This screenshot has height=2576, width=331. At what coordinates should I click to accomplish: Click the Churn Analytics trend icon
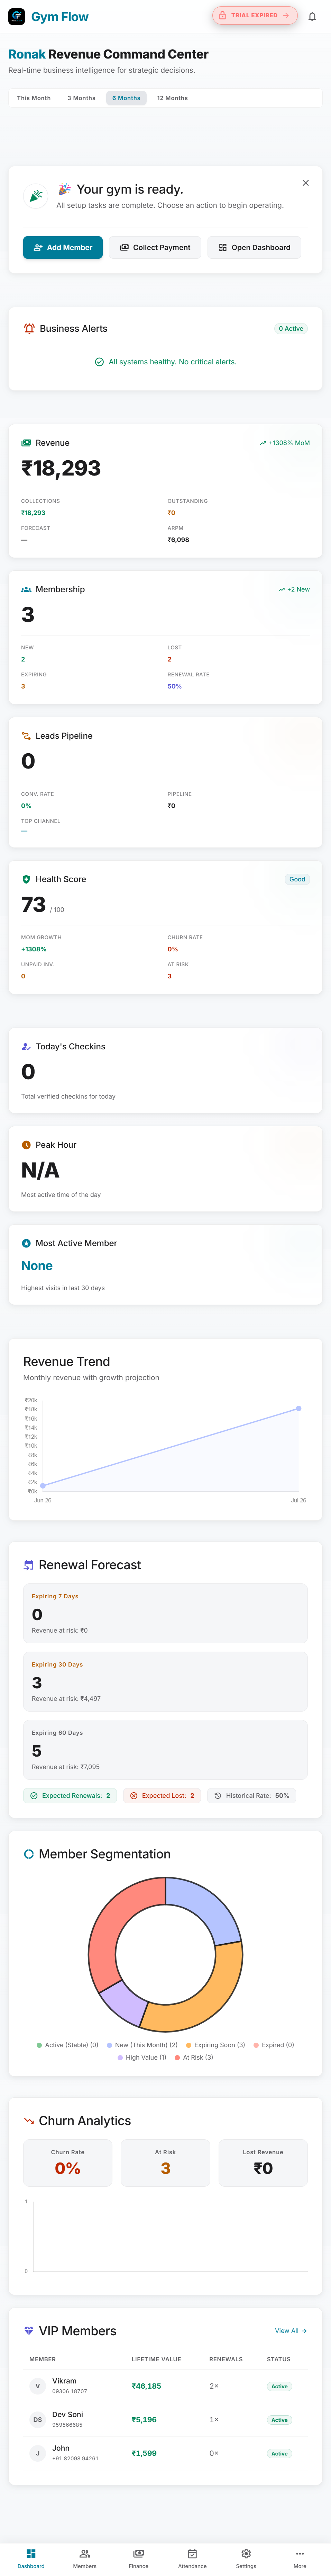click(29, 2121)
